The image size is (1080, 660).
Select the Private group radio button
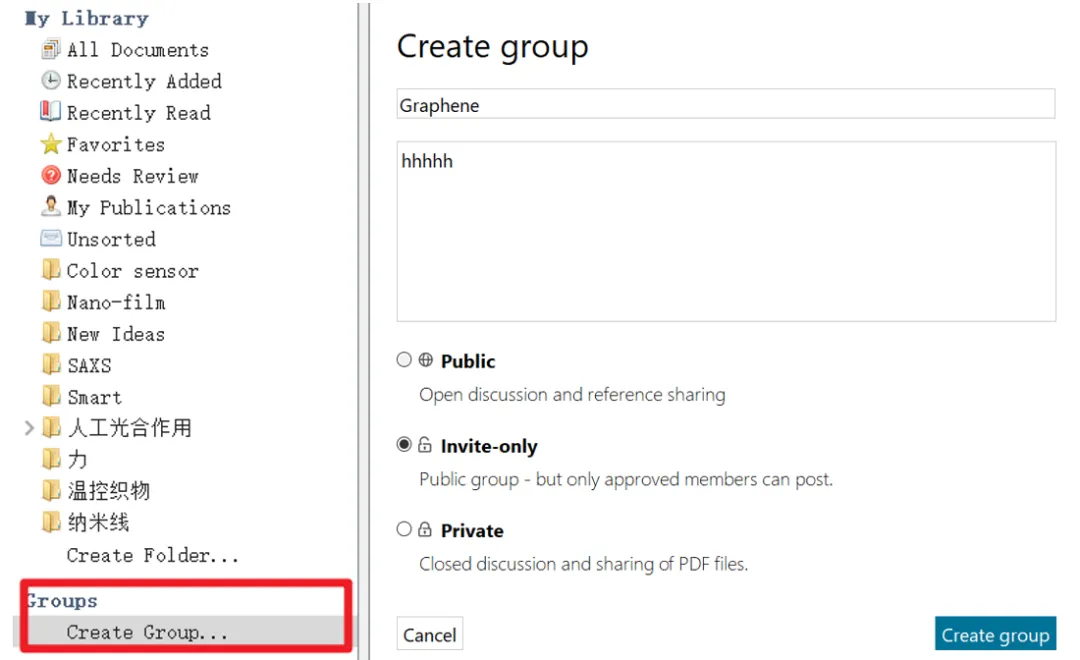click(x=404, y=529)
